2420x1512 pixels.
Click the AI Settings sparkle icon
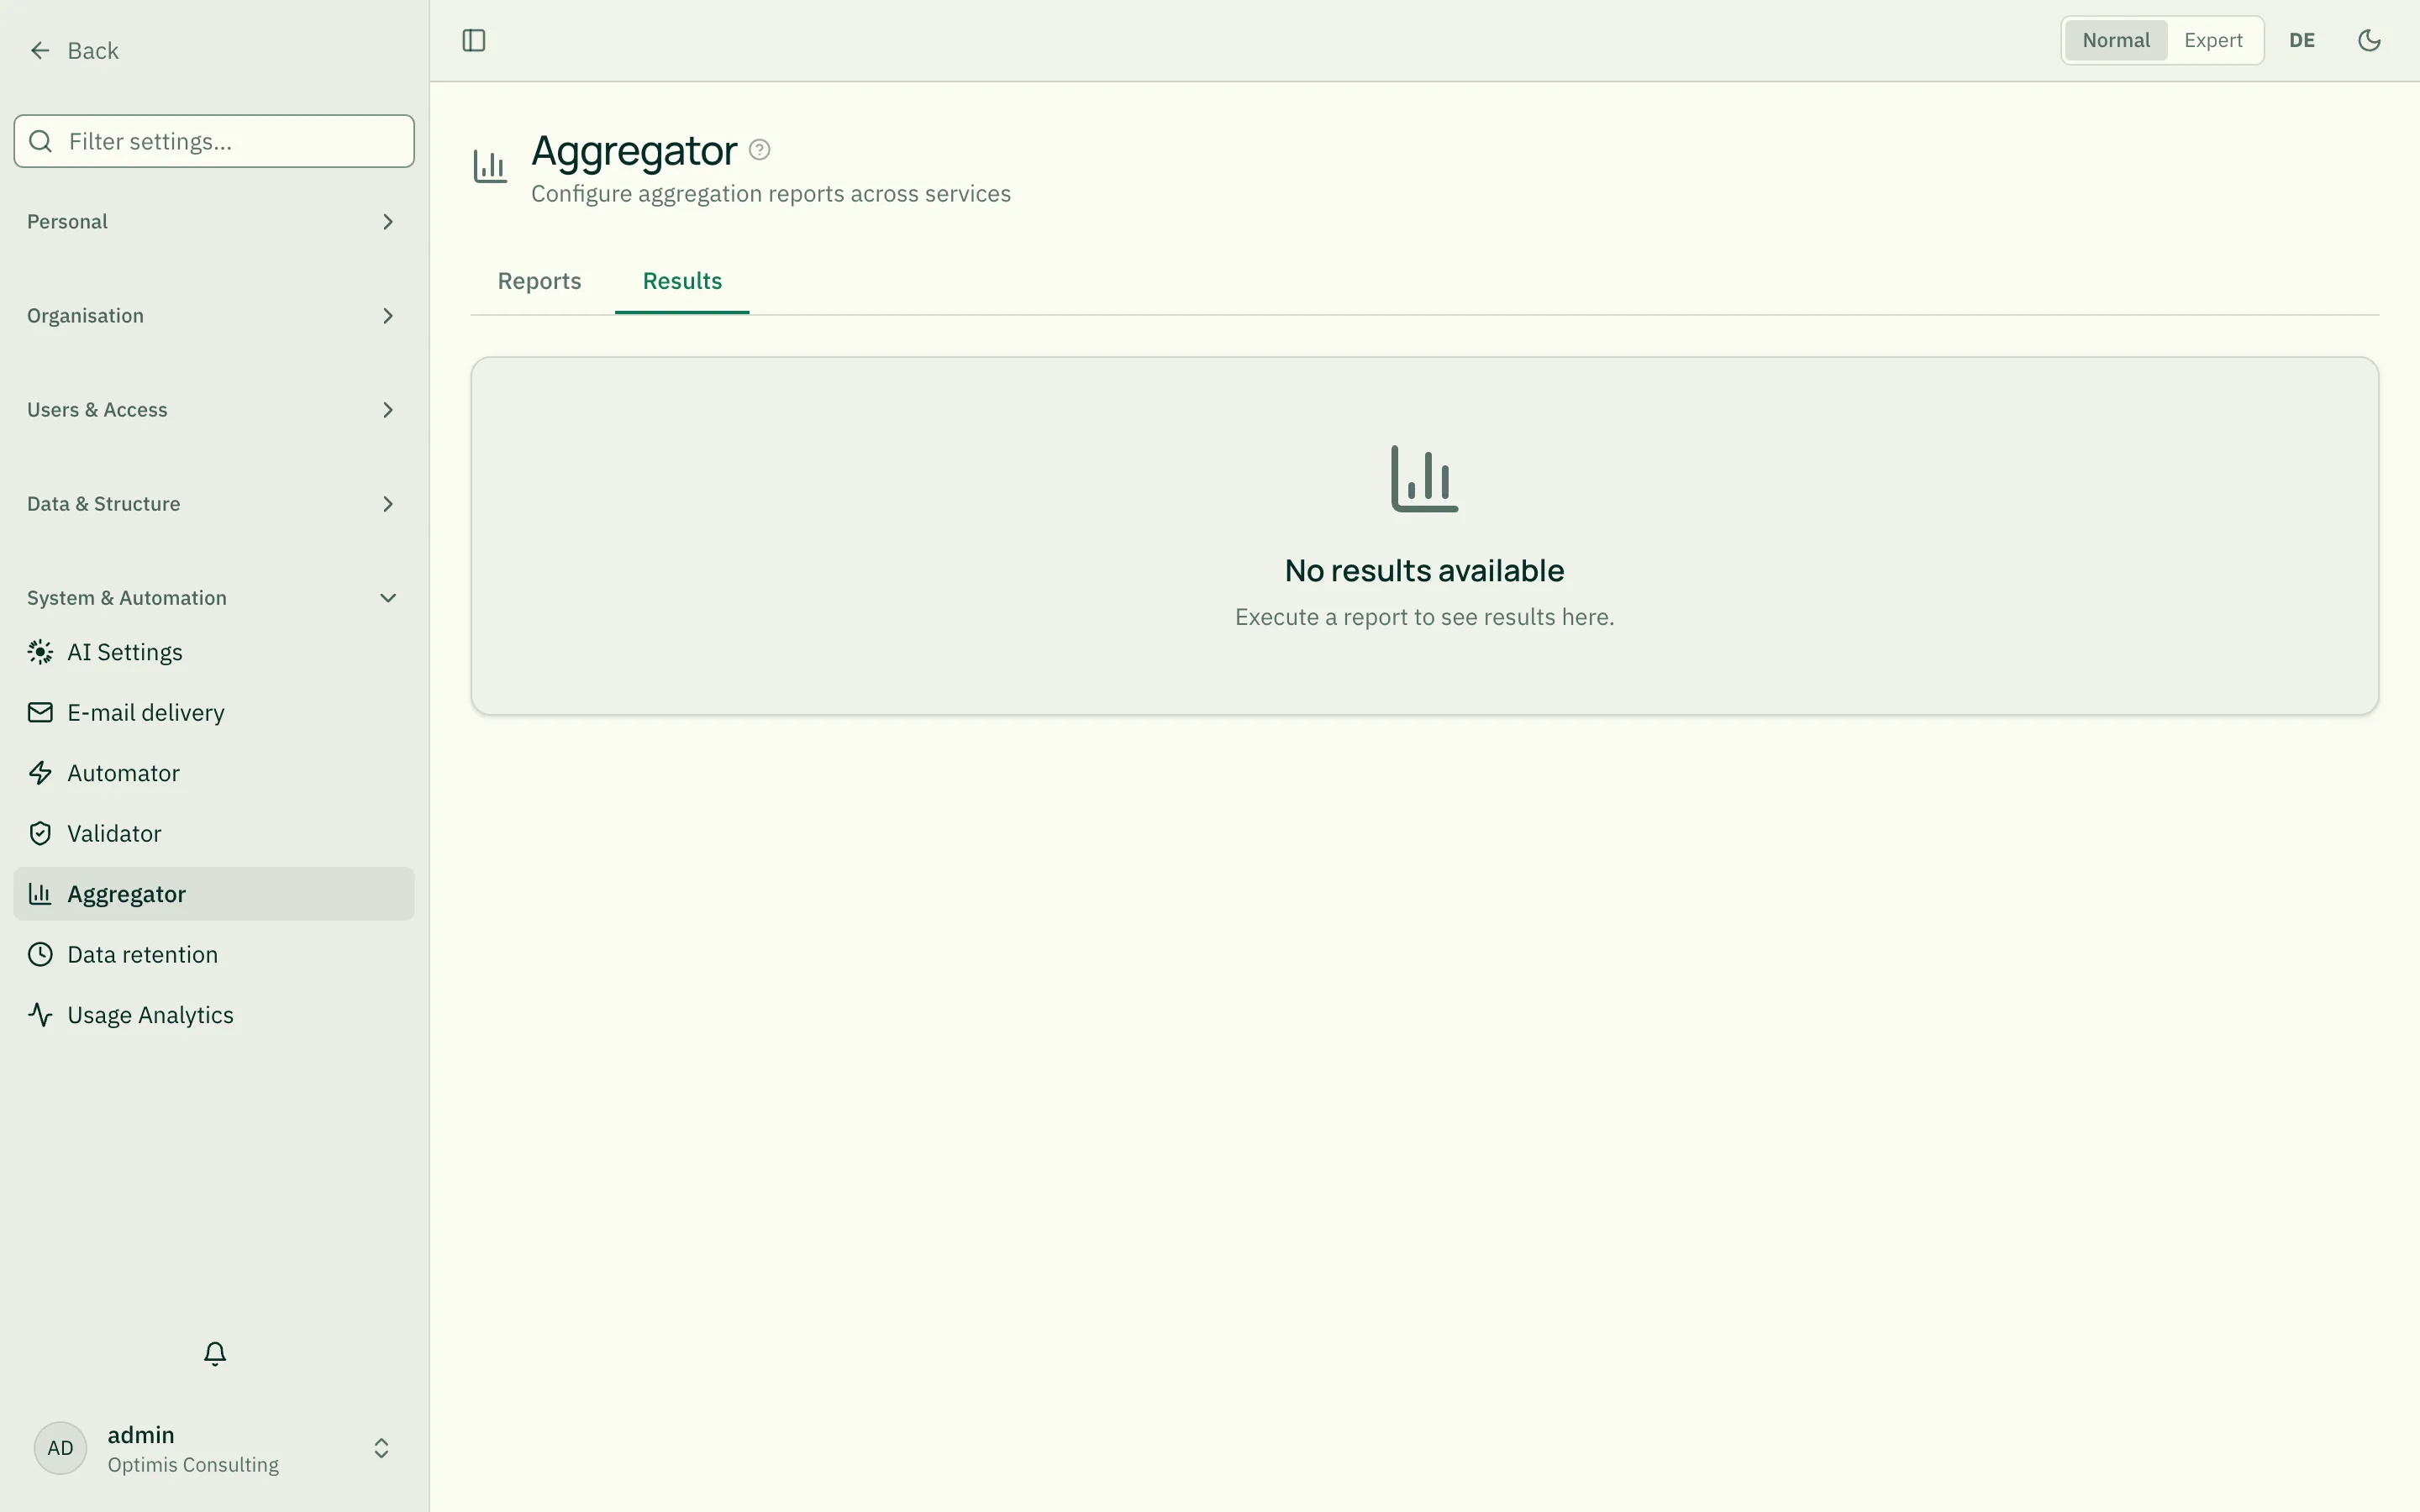(40, 652)
